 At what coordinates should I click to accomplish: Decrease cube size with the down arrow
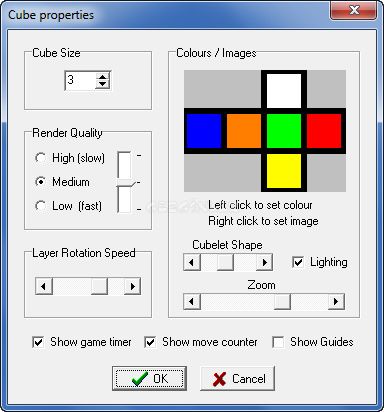click(x=102, y=84)
